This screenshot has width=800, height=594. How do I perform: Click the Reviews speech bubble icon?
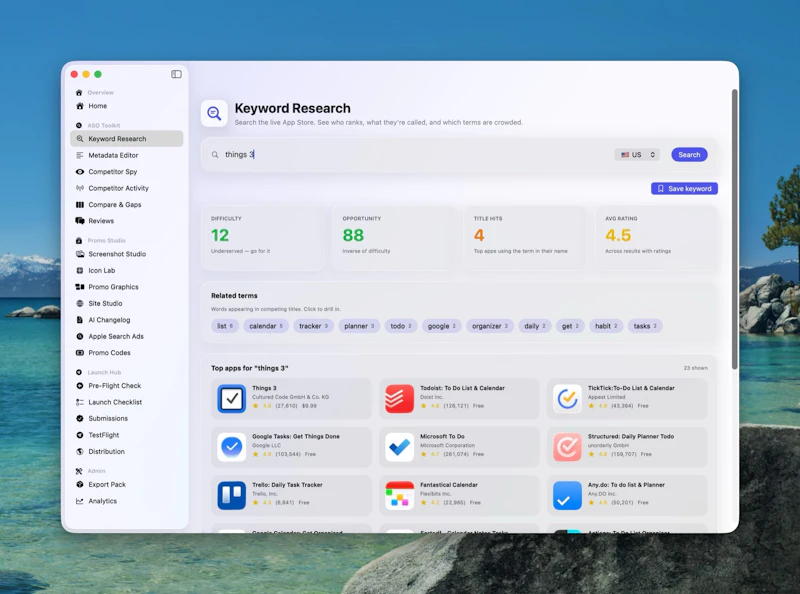coord(80,221)
